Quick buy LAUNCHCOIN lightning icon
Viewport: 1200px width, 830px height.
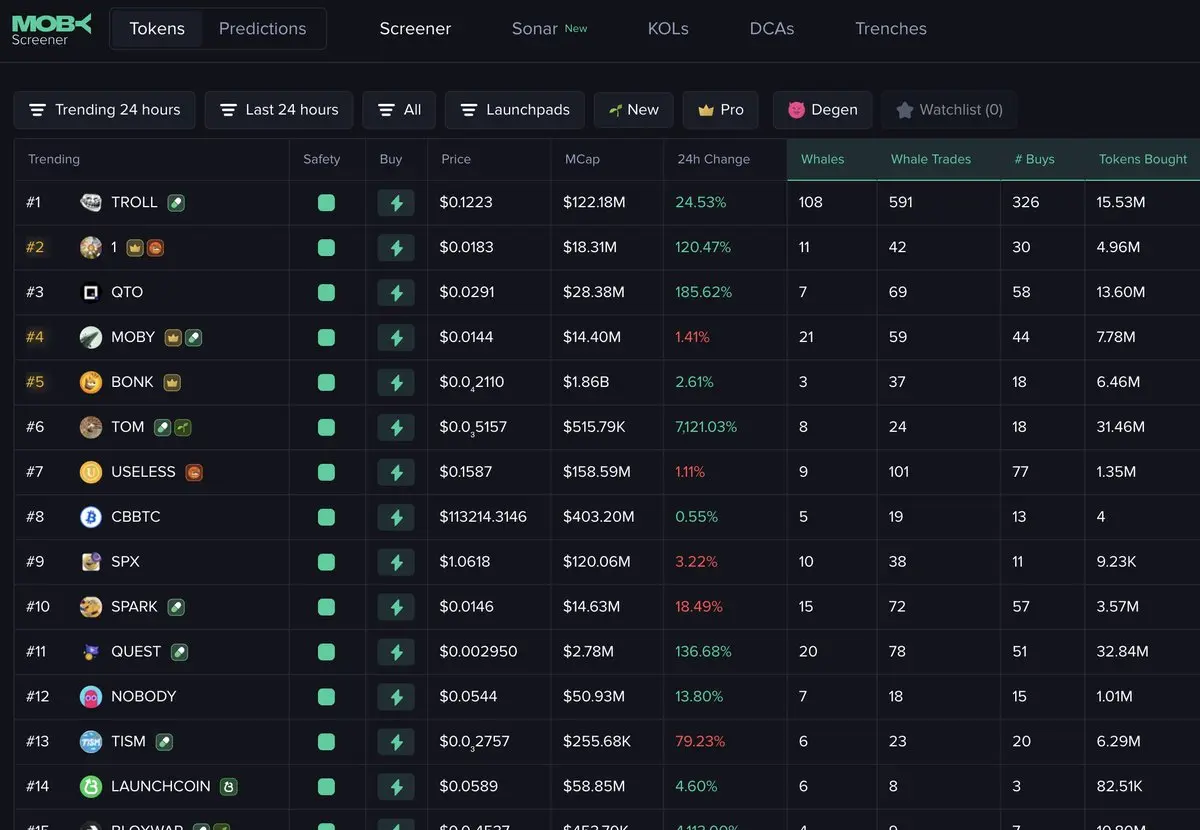396,788
